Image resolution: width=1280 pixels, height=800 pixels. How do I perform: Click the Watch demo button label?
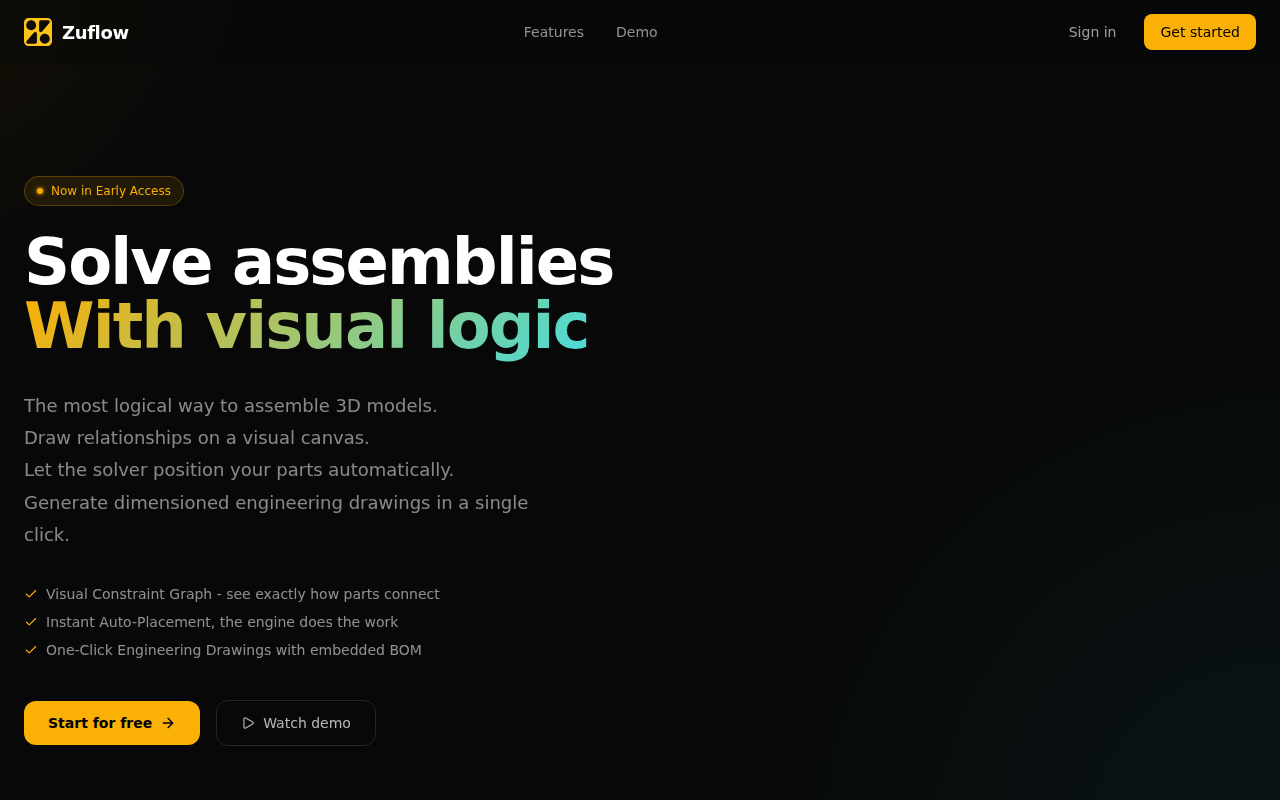click(307, 723)
